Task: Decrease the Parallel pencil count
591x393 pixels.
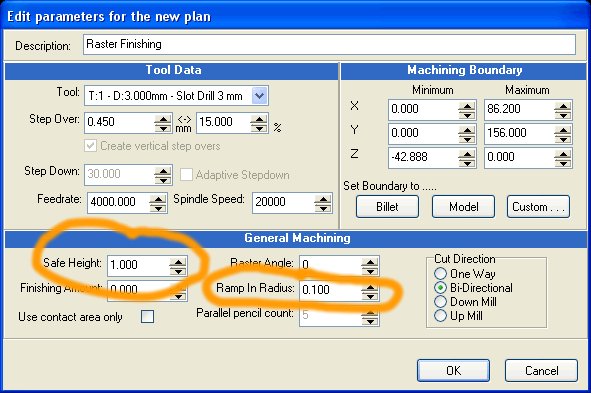Action: tap(370, 321)
